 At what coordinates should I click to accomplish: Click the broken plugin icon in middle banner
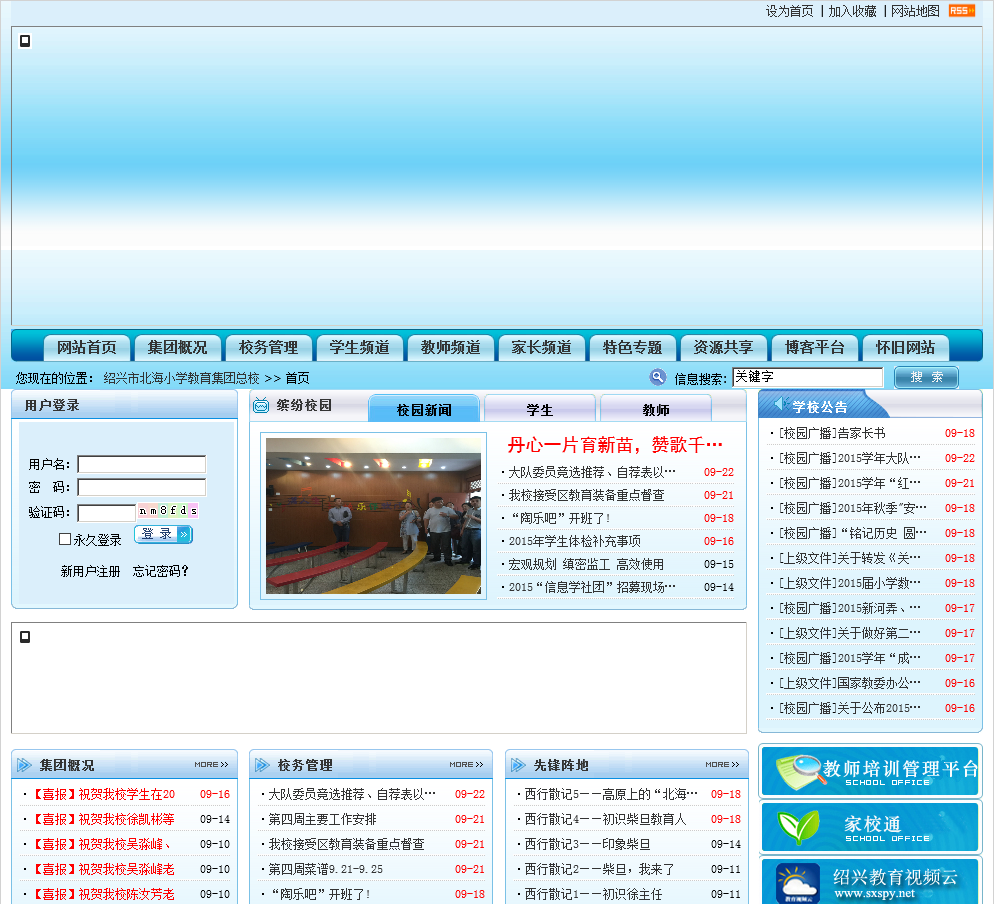pyautogui.click(x=25, y=636)
